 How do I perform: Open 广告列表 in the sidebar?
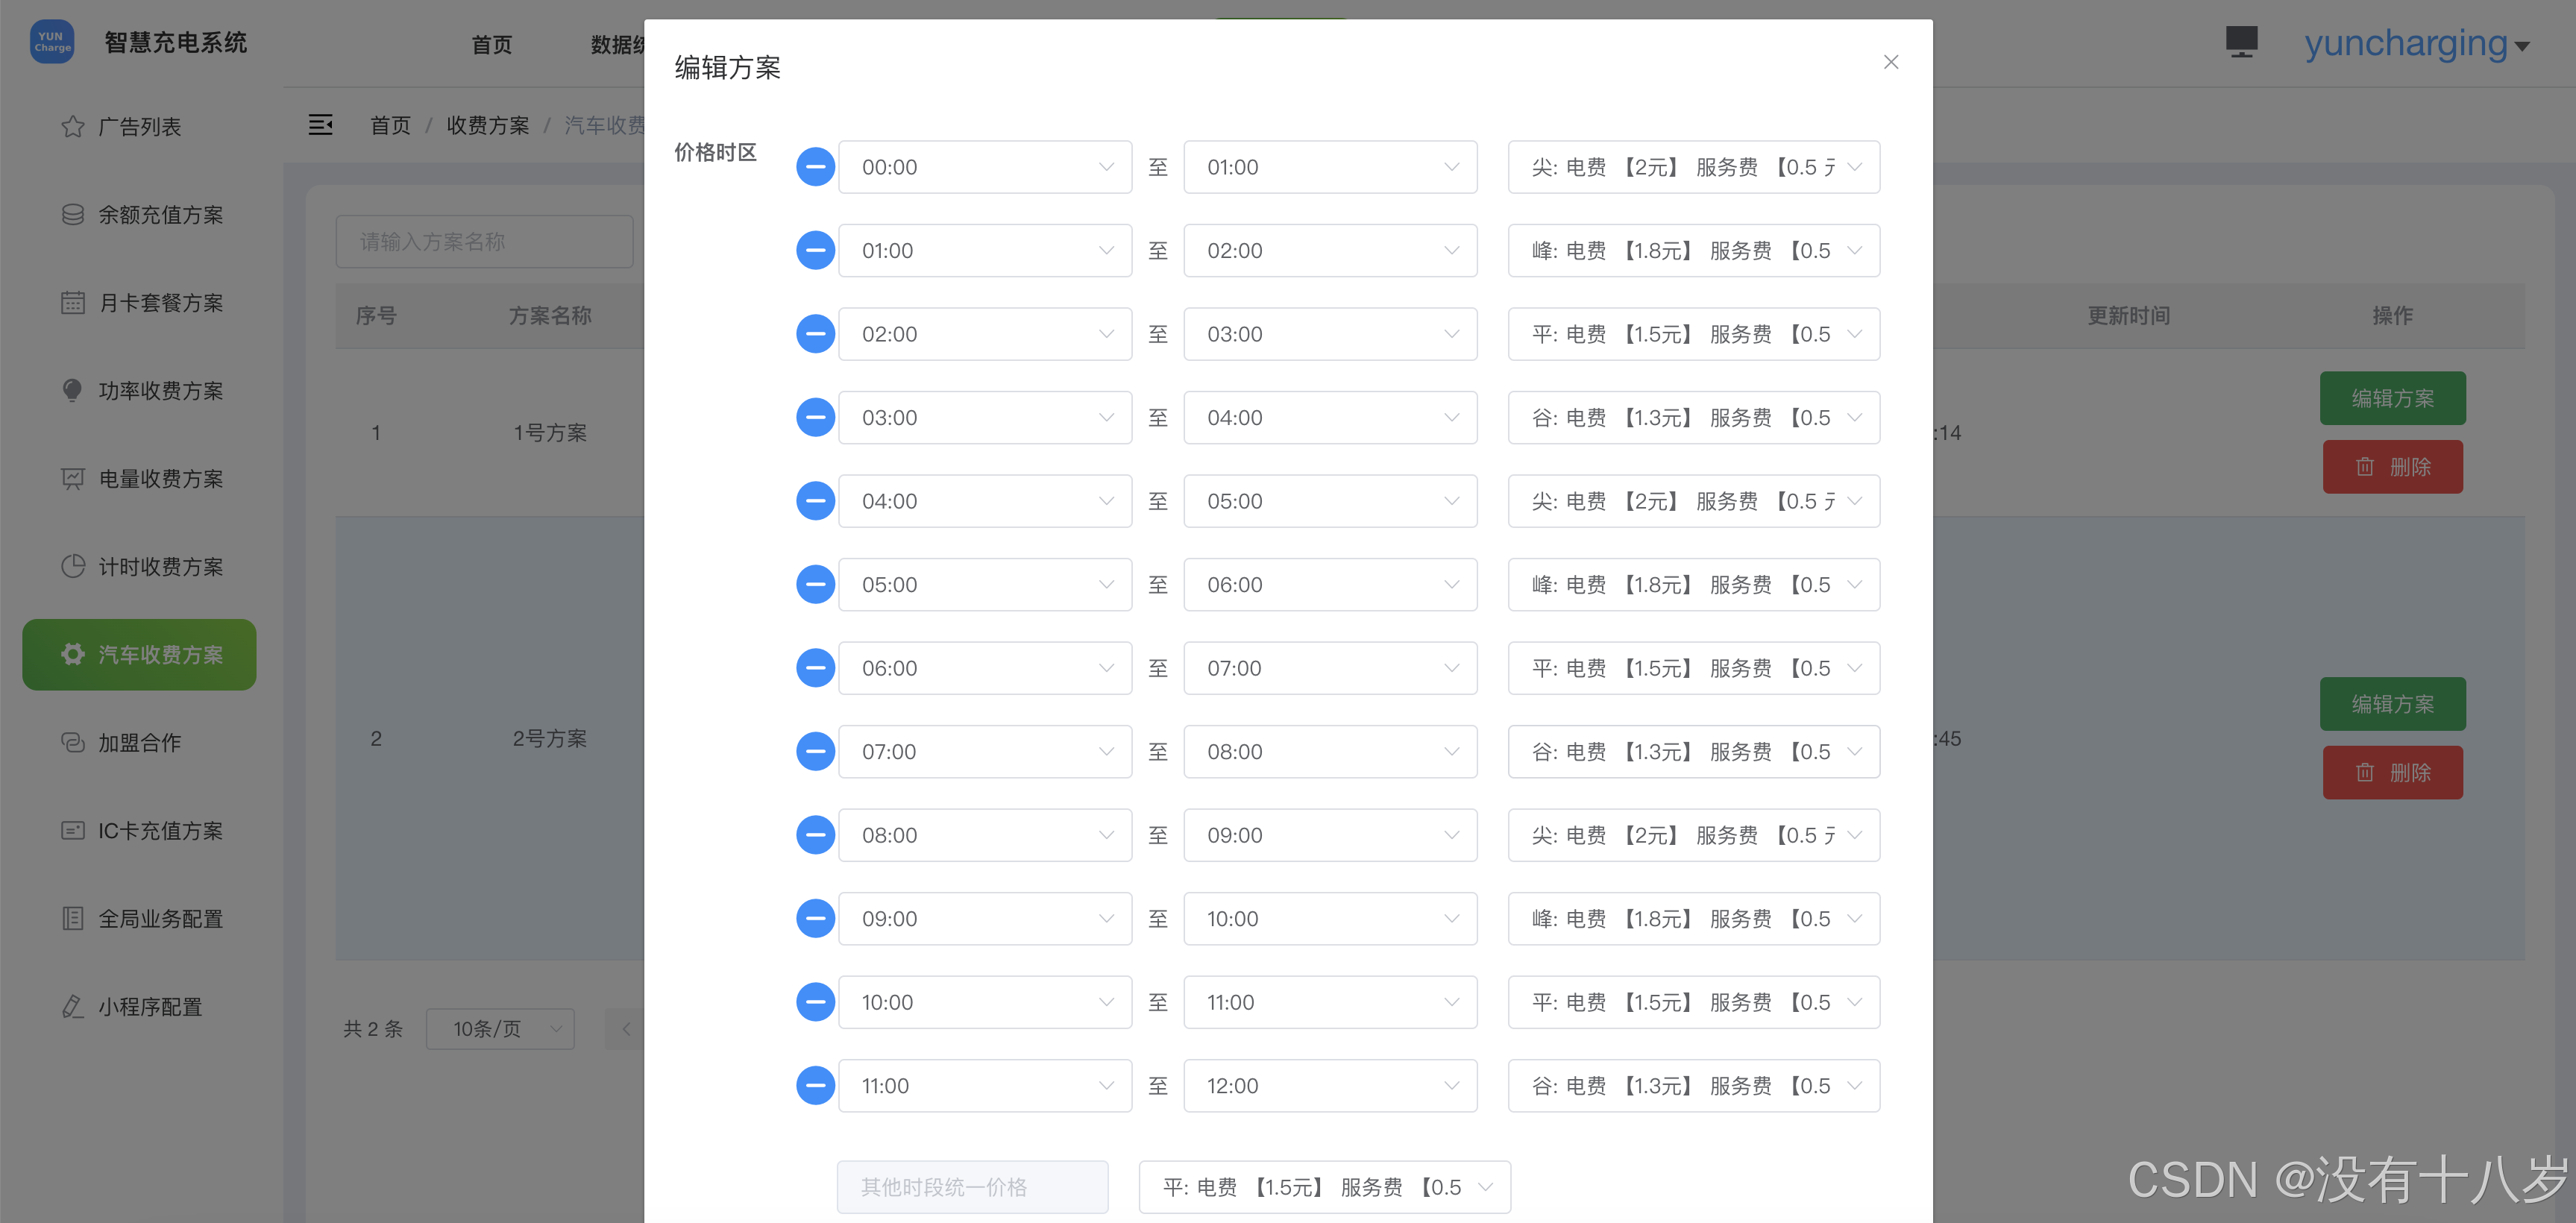(x=140, y=127)
